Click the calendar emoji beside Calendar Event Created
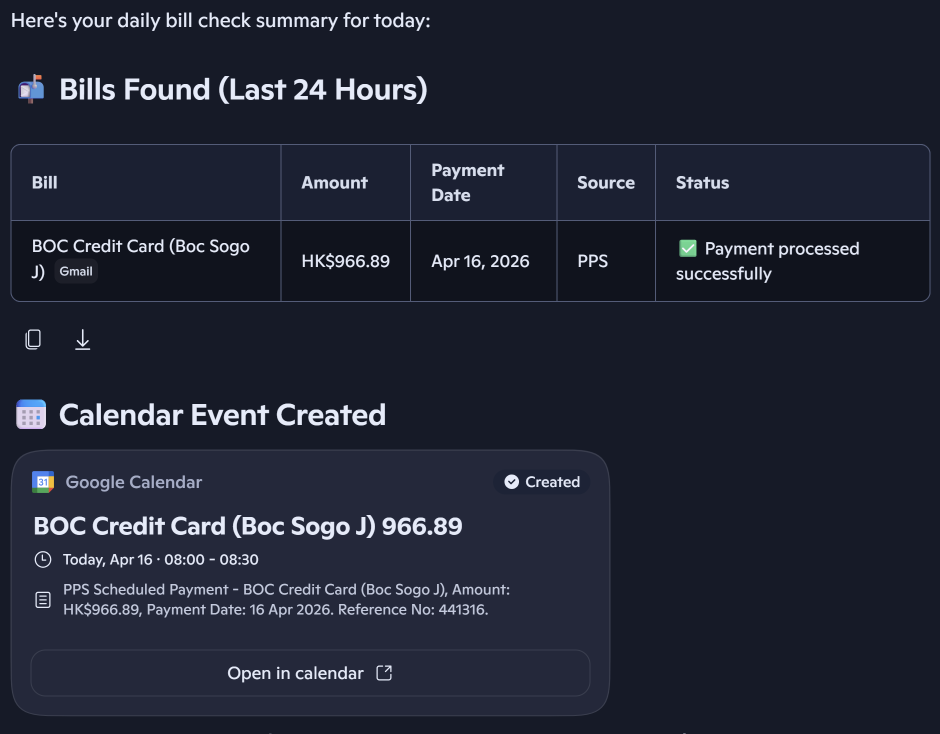Viewport: 940px width, 734px height. coord(31,414)
